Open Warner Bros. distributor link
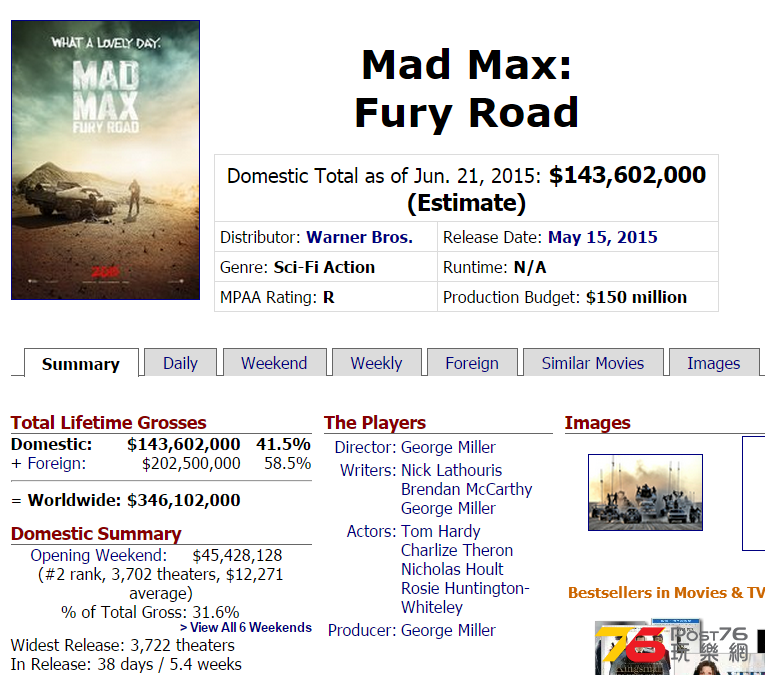 click(x=360, y=237)
